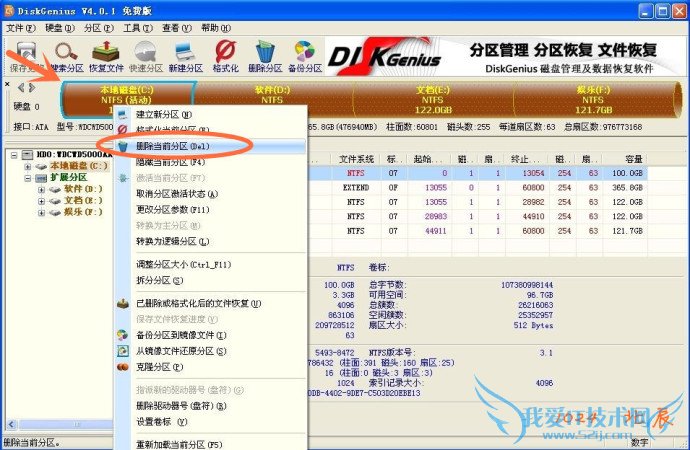Click the 恢复文件 recover files toolbar icon

click(x=106, y=57)
